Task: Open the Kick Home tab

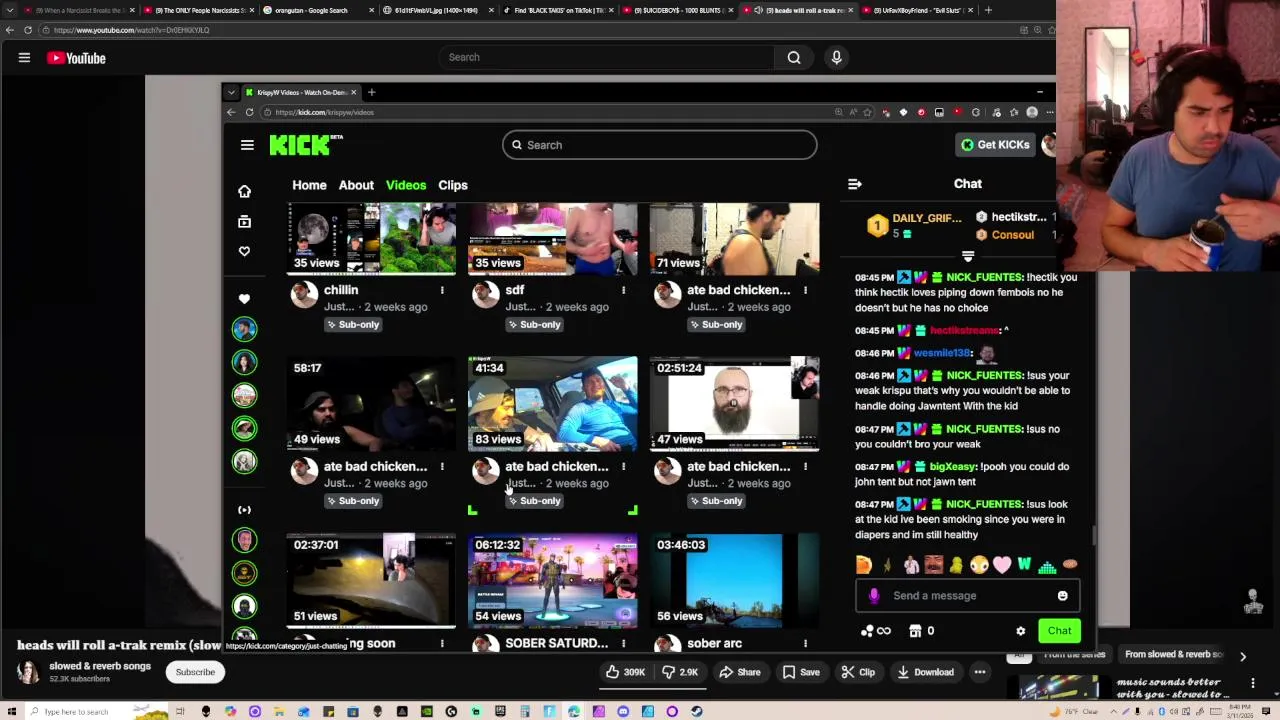Action: point(309,185)
